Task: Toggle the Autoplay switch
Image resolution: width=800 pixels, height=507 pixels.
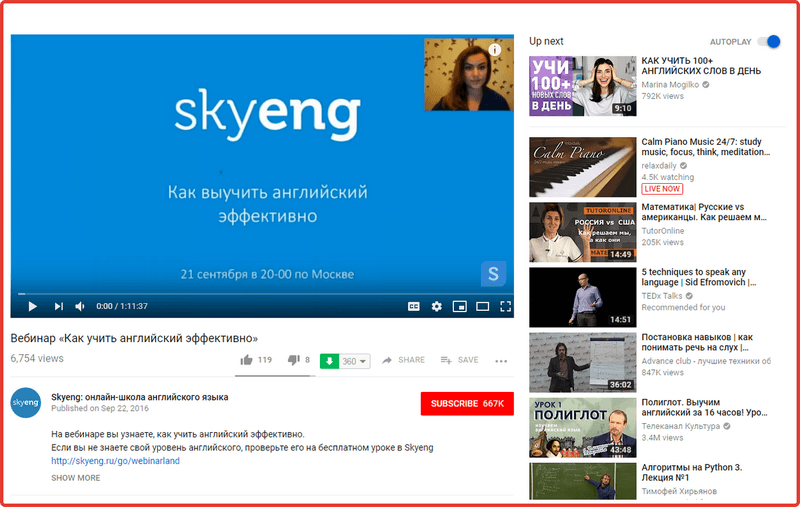Action: tap(769, 42)
